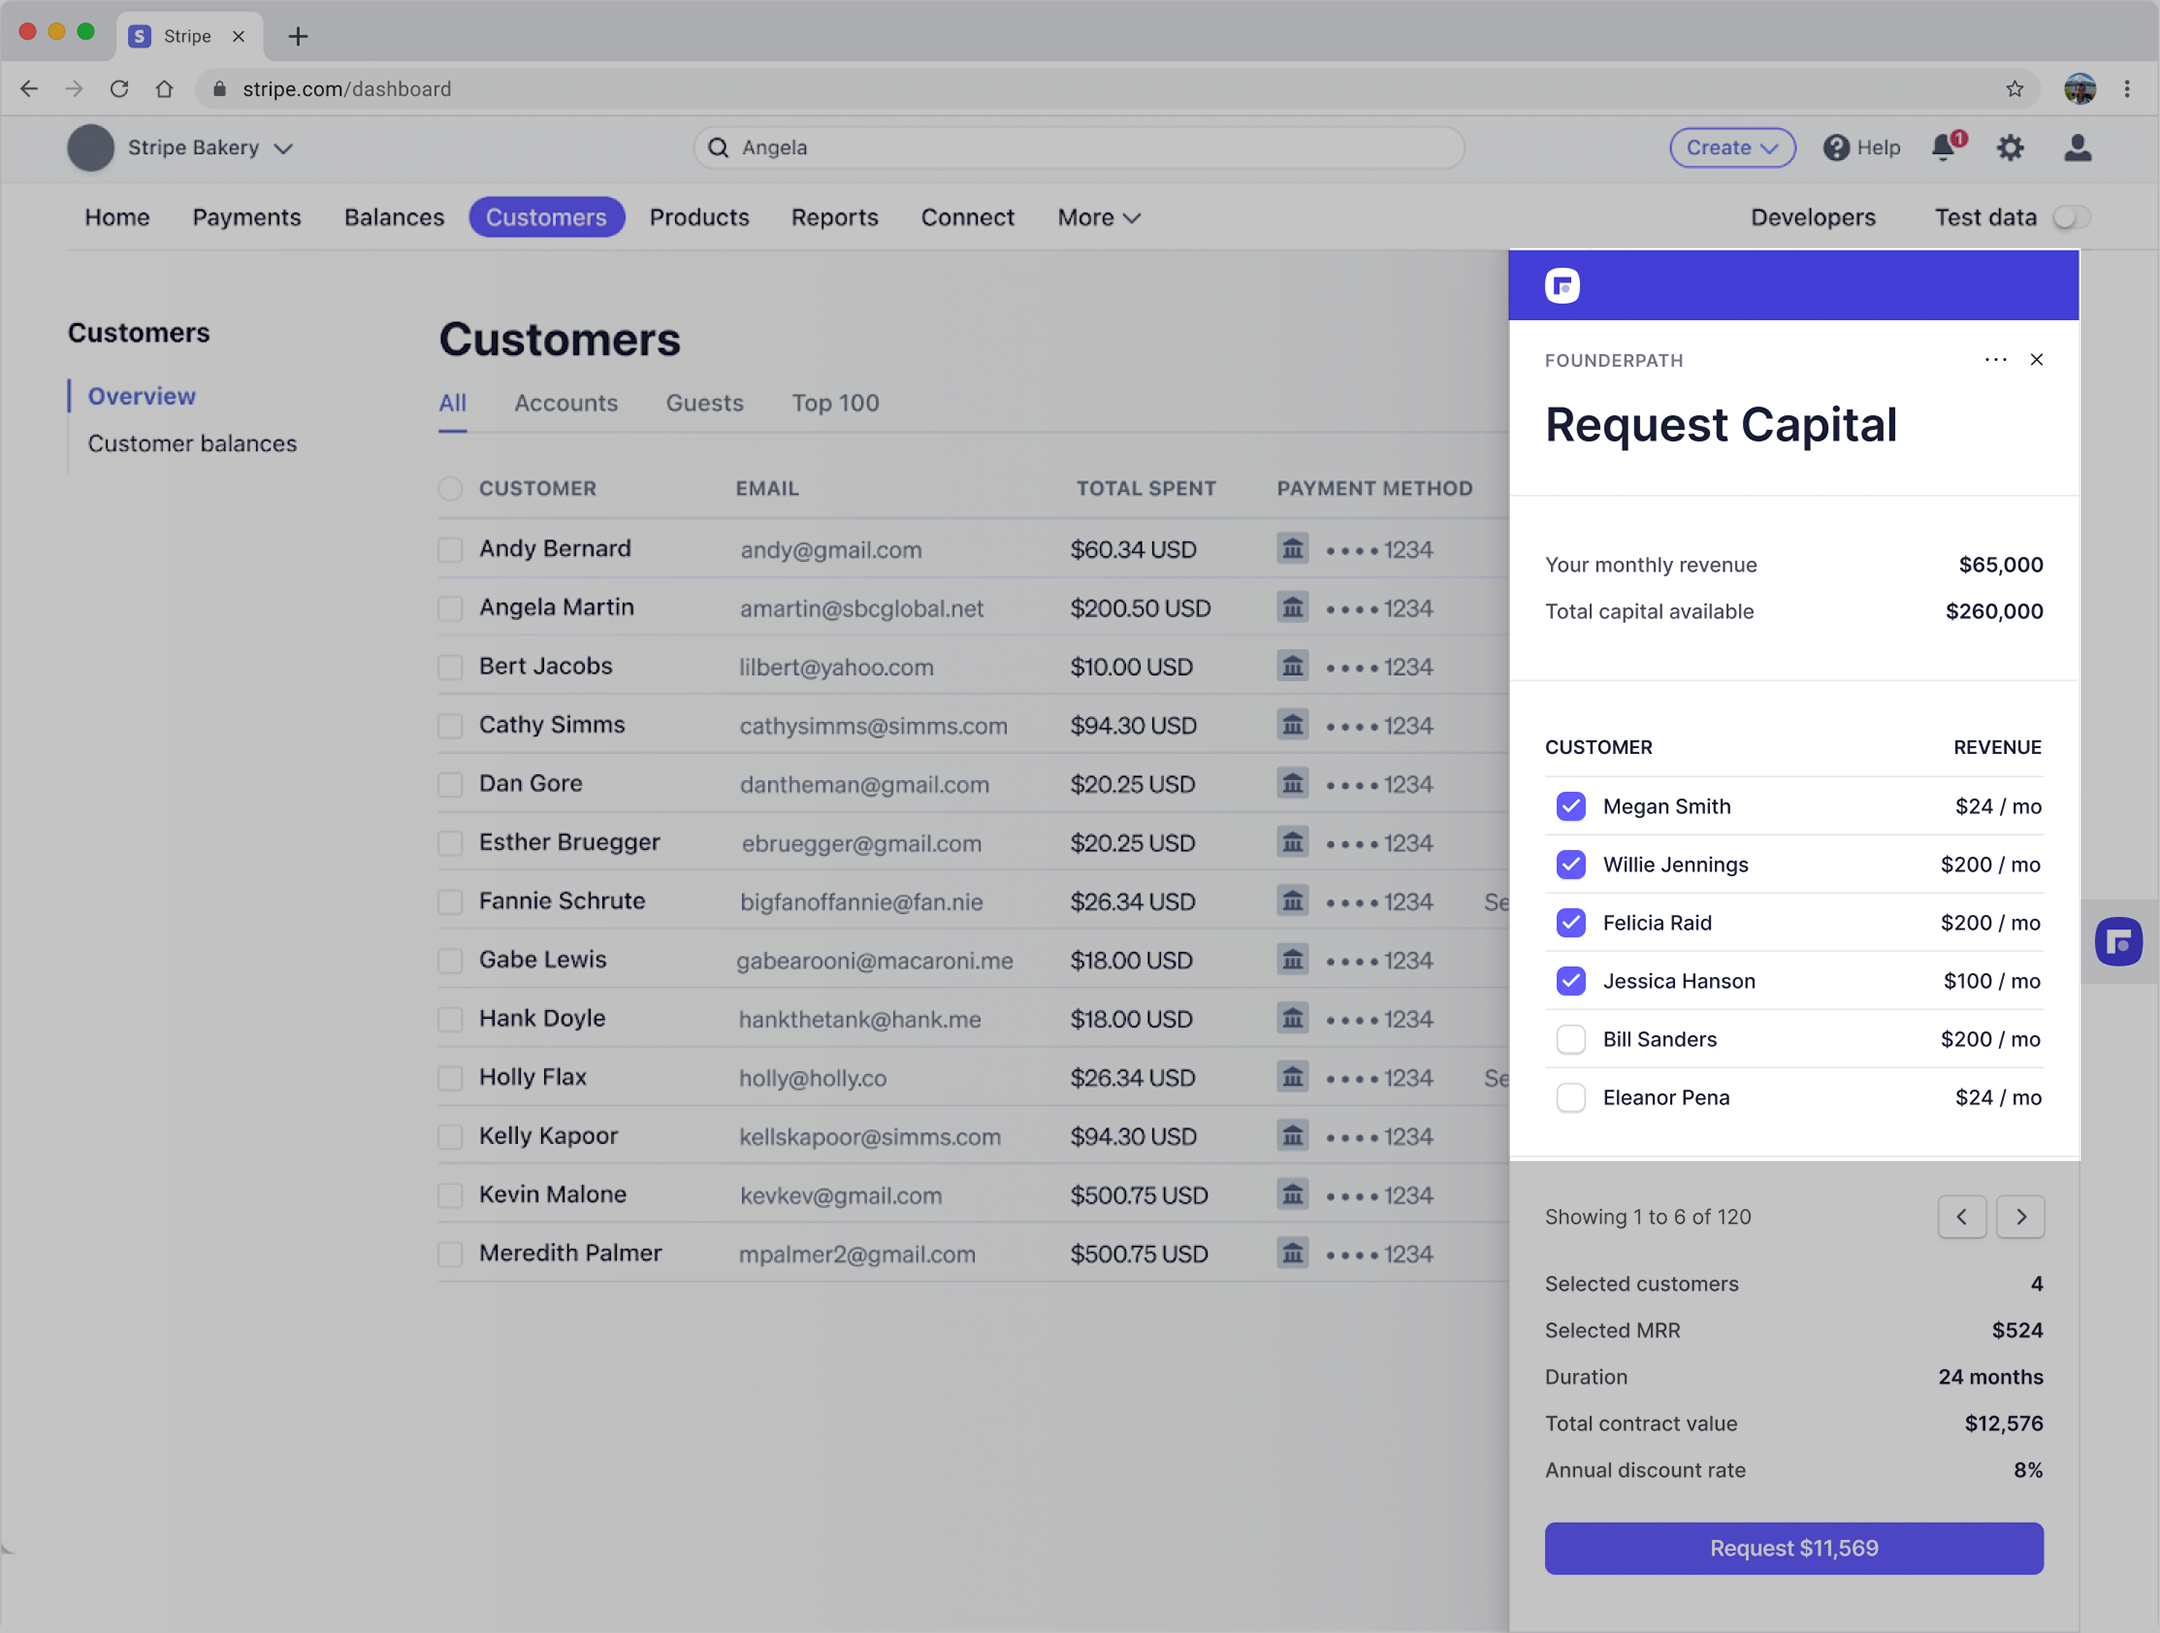Image resolution: width=2160 pixels, height=1633 pixels.
Task: Click the next page arrow in Founderpath panel
Action: pyautogui.click(x=2021, y=1217)
